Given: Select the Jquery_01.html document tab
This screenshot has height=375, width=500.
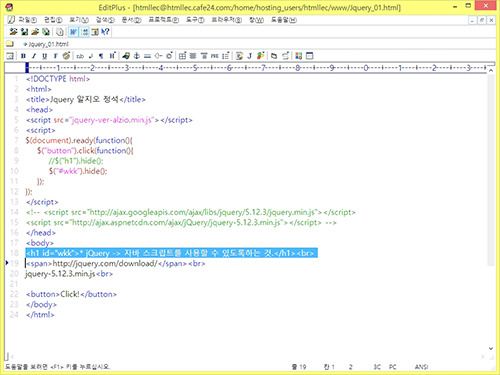Looking at the screenshot, I should 47,44.
